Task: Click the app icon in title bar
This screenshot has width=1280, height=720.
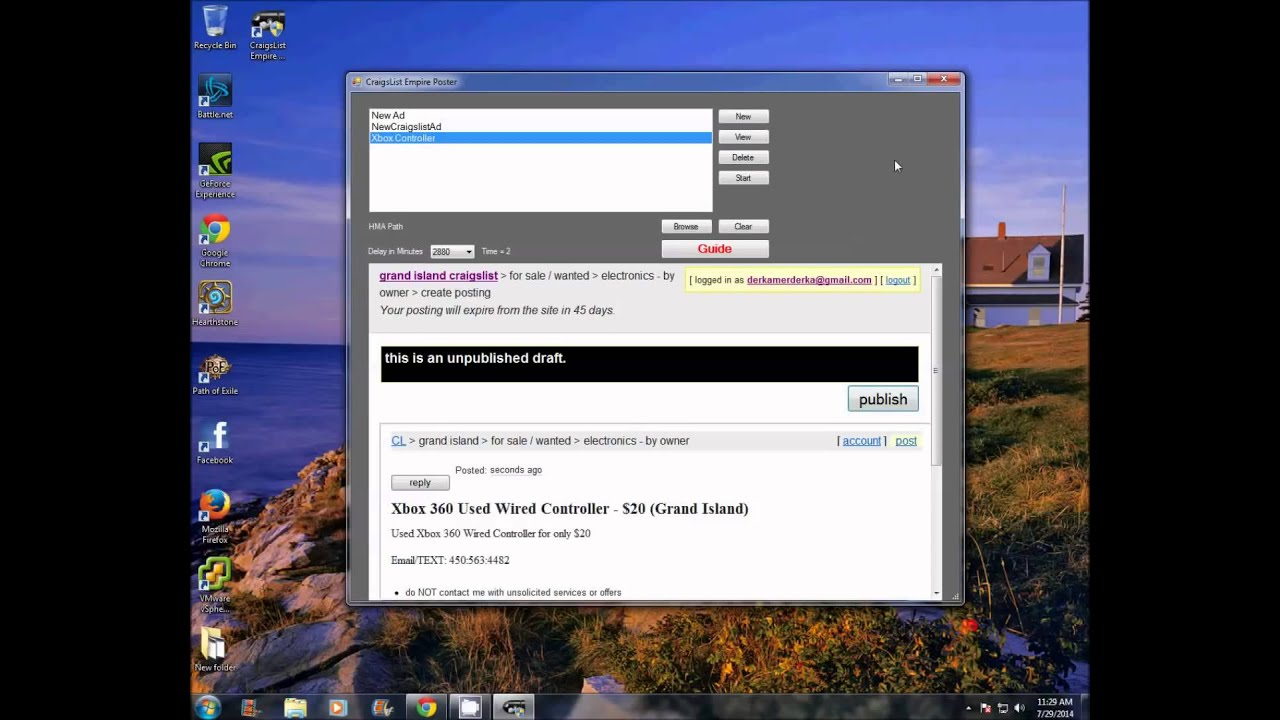Action: click(357, 82)
